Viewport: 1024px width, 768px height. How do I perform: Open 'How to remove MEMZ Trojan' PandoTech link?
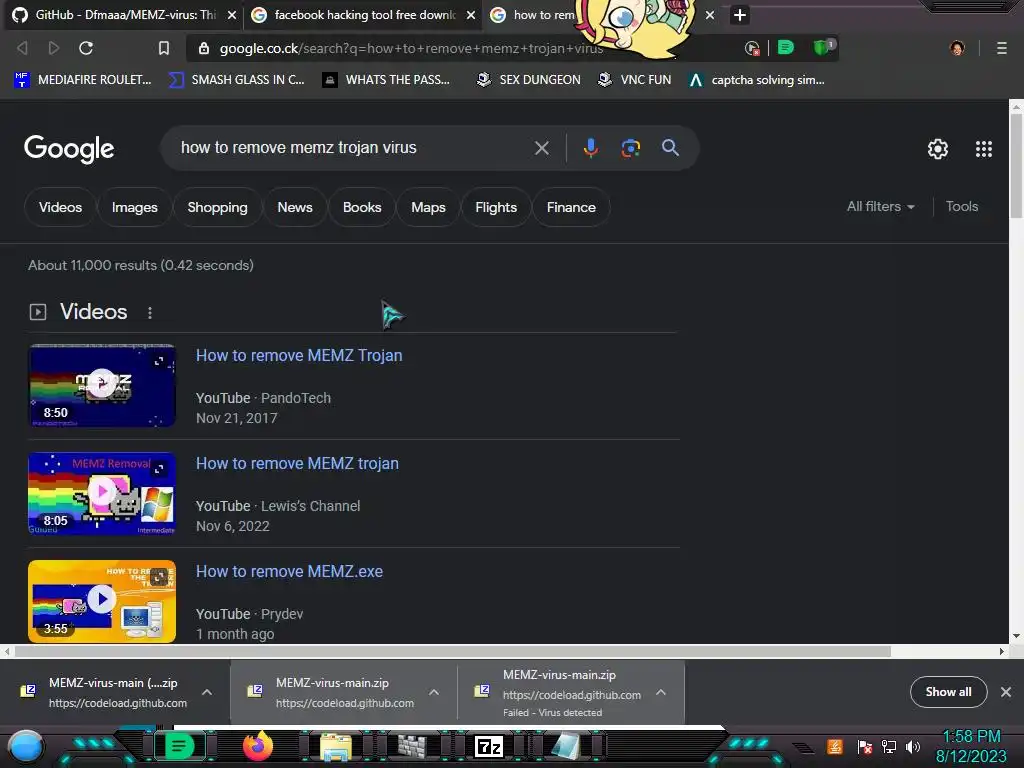(299, 355)
